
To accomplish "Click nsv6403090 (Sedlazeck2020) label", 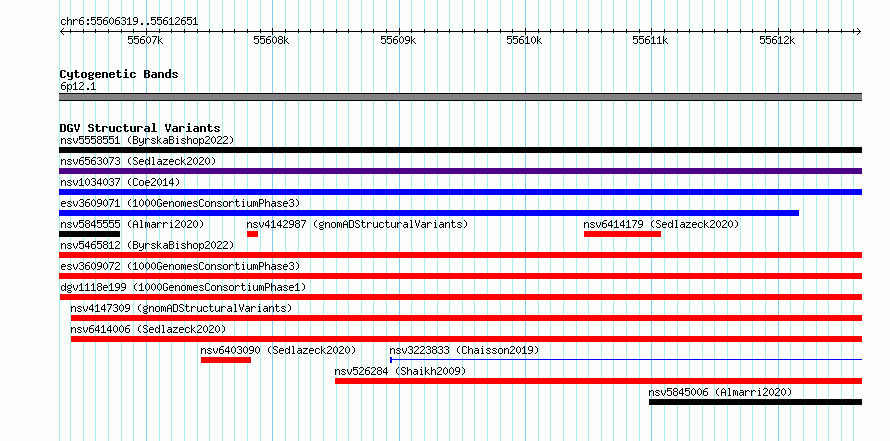I will 278,350.
